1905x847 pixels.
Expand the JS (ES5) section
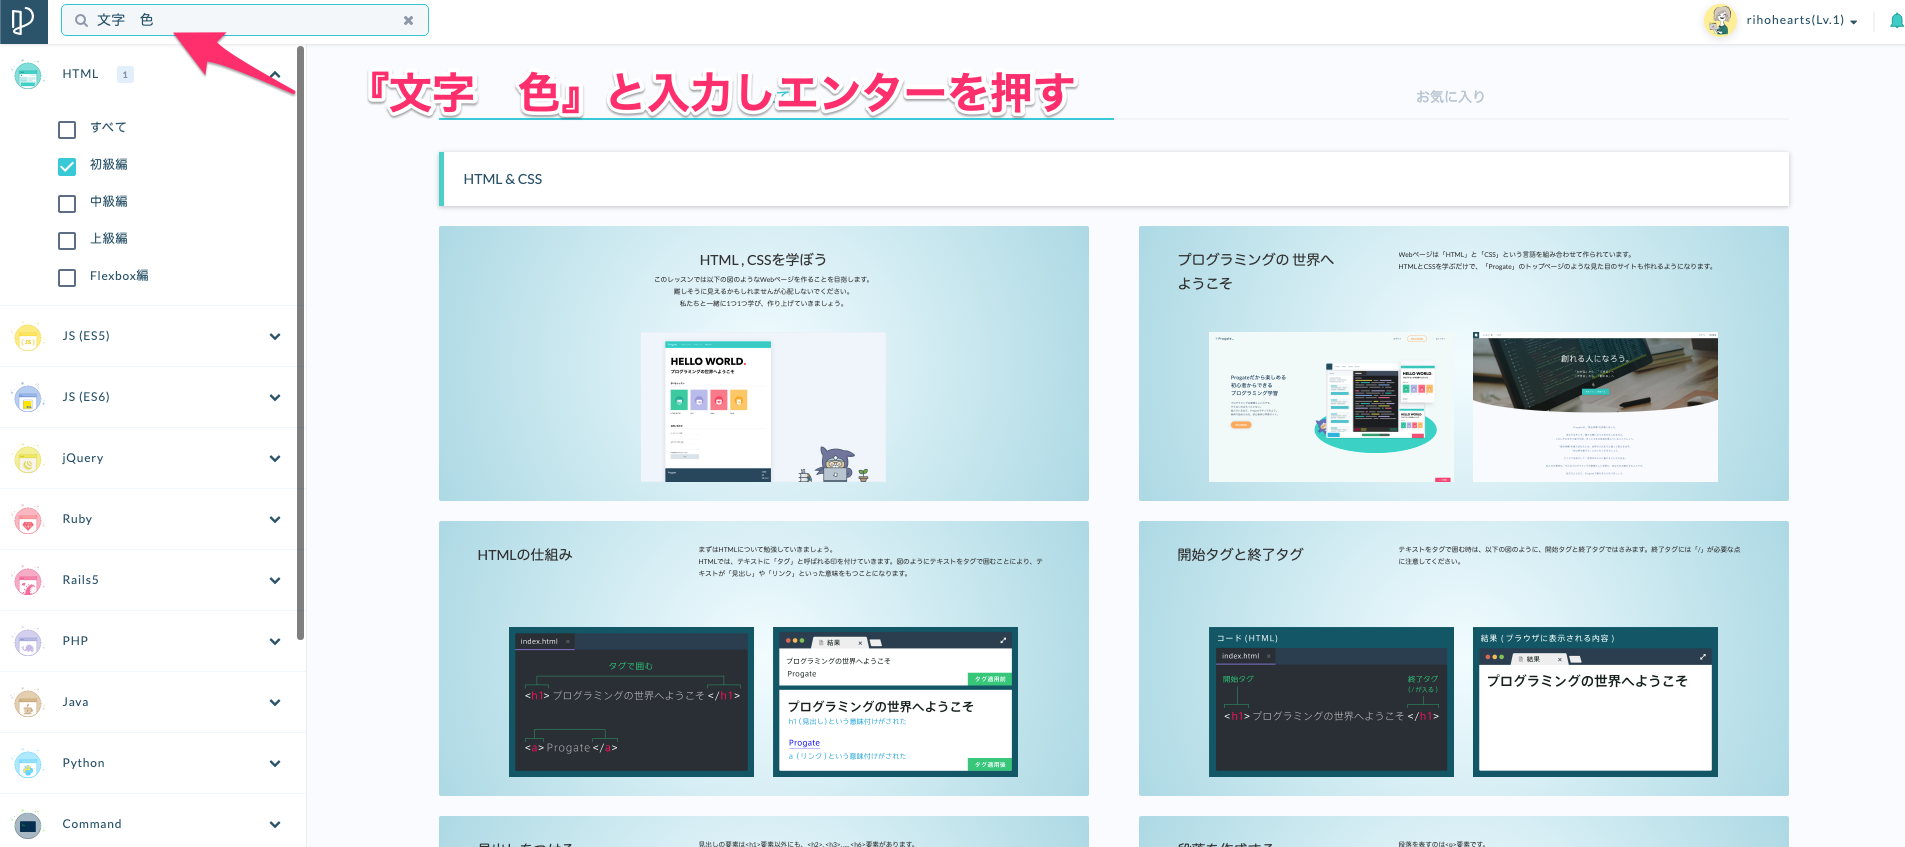(x=274, y=337)
